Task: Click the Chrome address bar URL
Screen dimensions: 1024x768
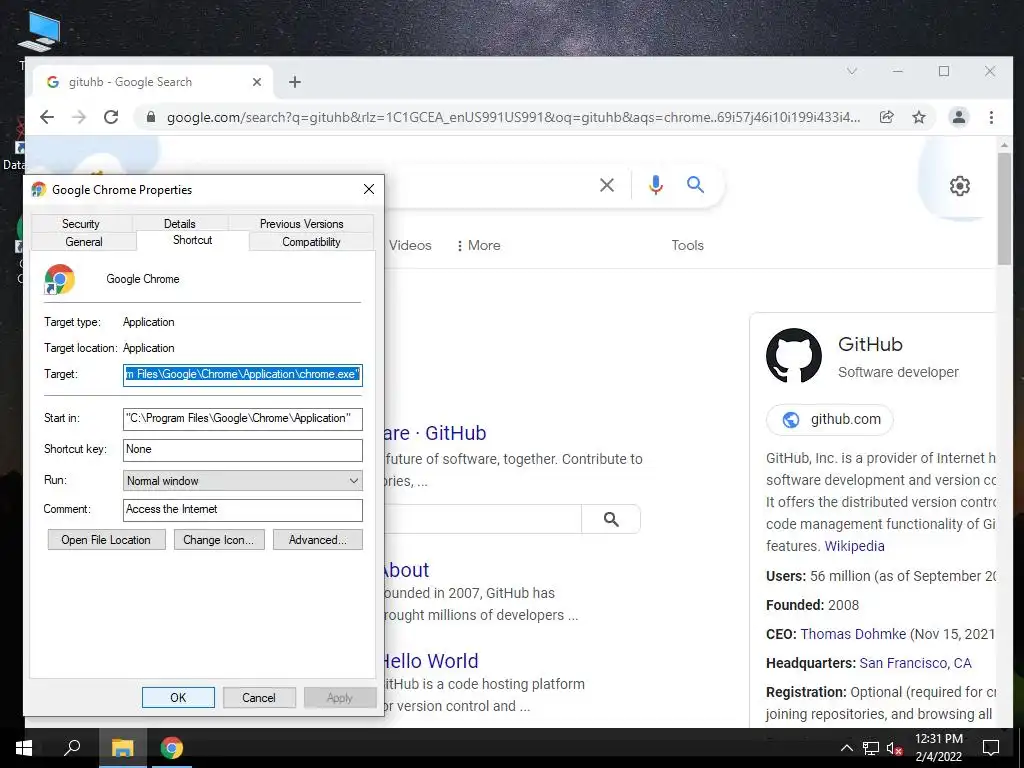Action: pos(513,118)
